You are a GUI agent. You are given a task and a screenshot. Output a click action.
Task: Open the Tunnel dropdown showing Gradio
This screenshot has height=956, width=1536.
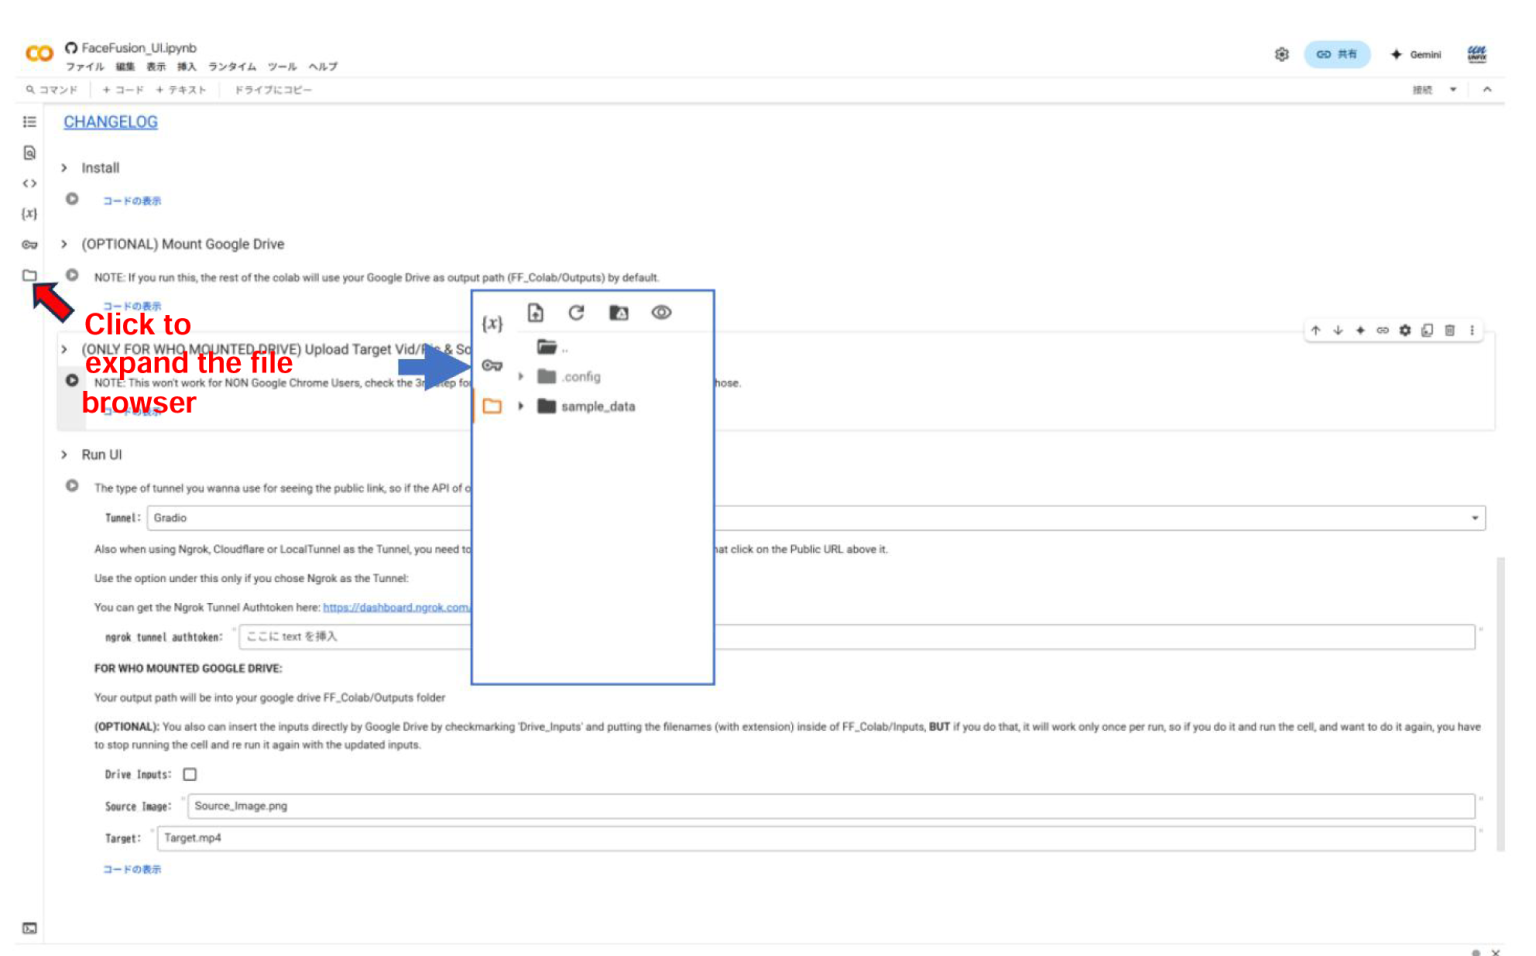pyautogui.click(x=815, y=518)
